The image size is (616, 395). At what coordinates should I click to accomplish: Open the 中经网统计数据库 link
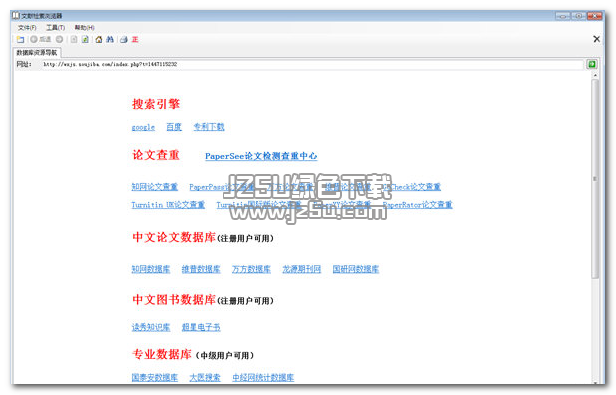(x=263, y=377)
